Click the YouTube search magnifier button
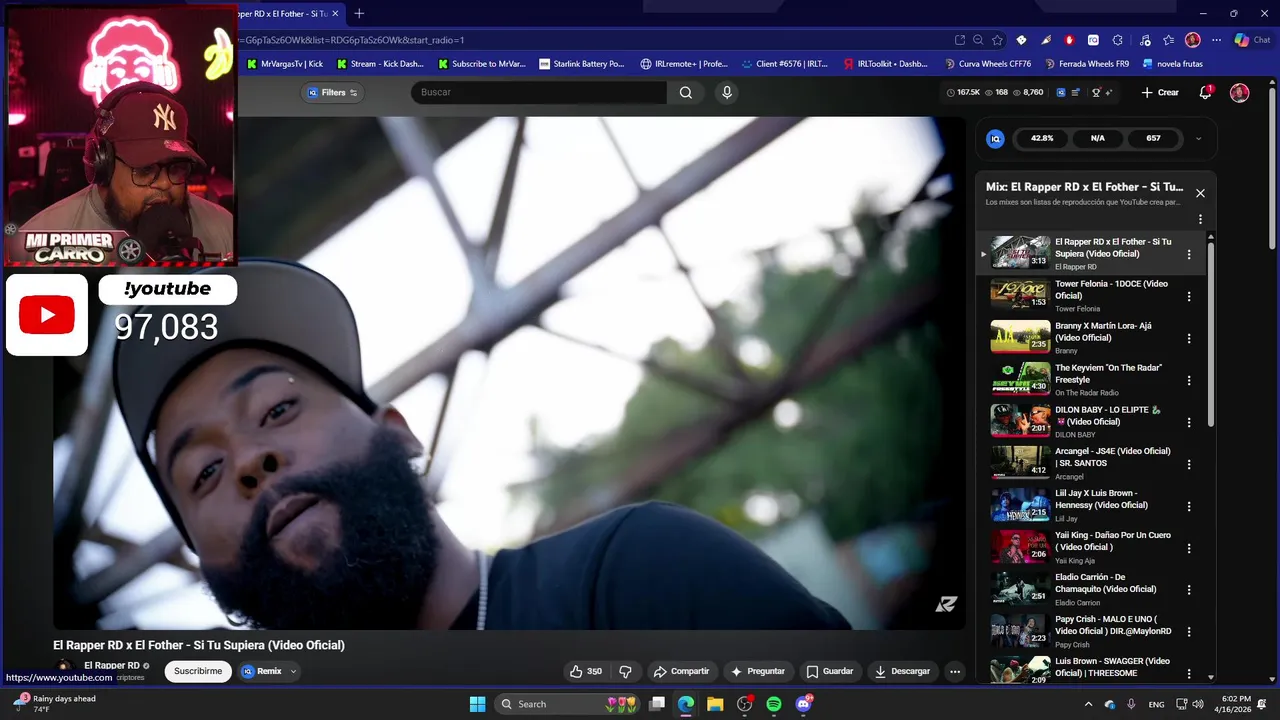Viewport: 1280px width, 720px height. click(686, 92)
